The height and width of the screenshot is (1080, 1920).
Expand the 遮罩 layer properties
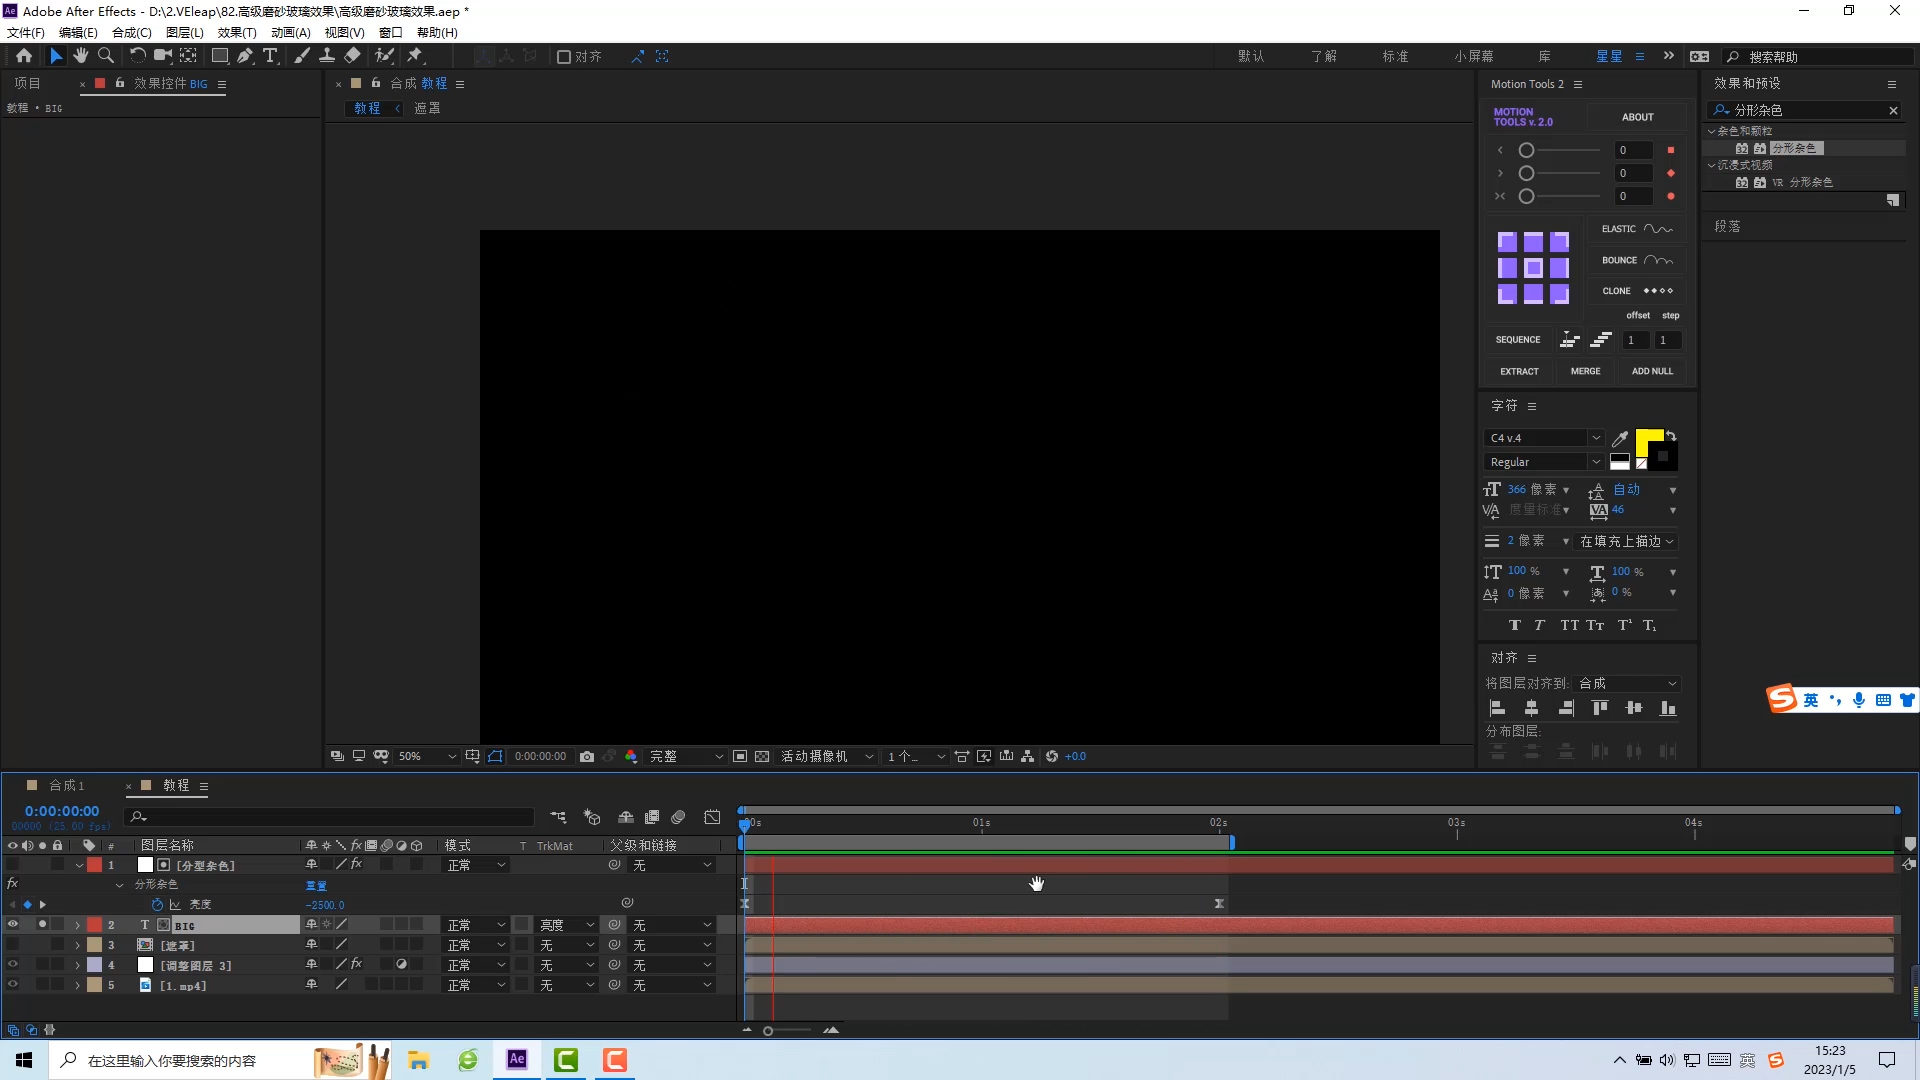[78, 945]
